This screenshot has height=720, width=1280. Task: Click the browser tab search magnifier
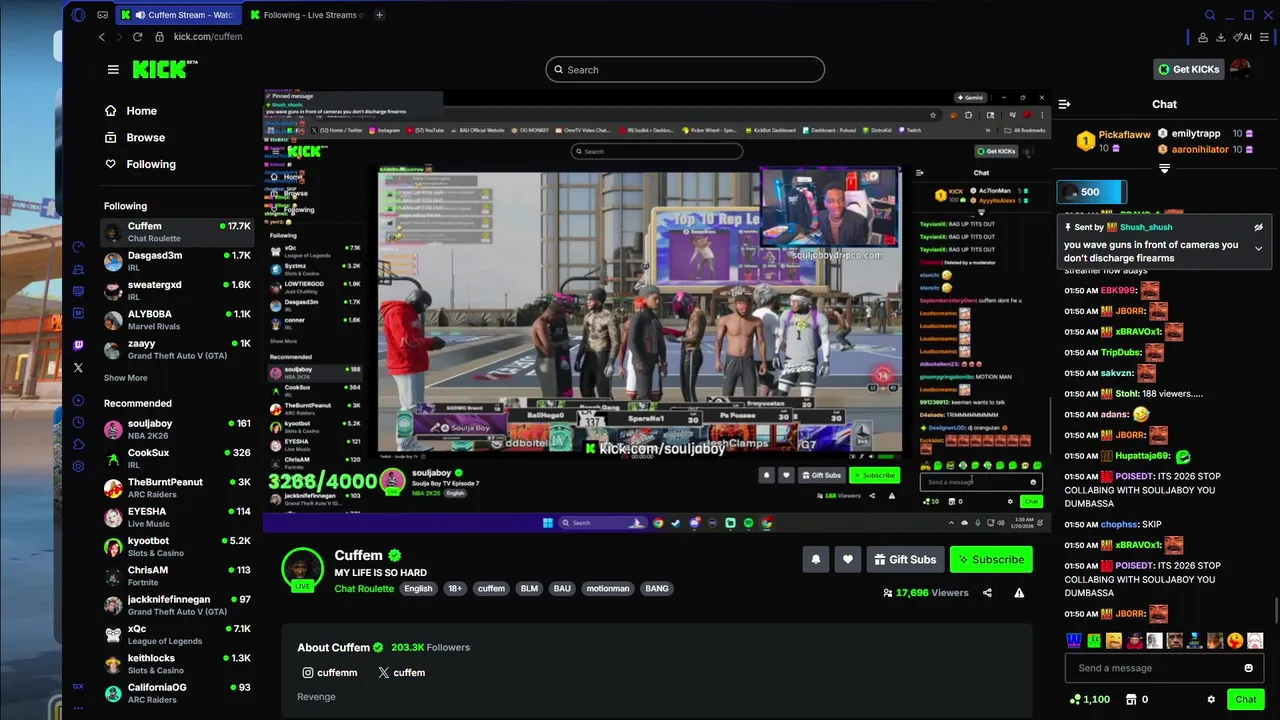point(1210,15)
